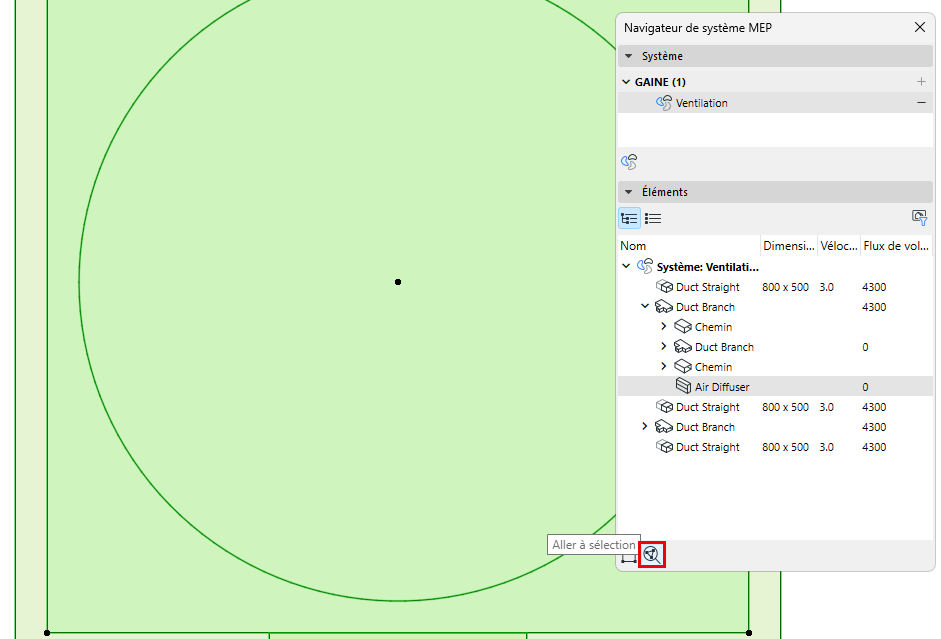Click the Dimensi... column header
941x639 pixels.
pyautogui.click(x=789, y=245)
